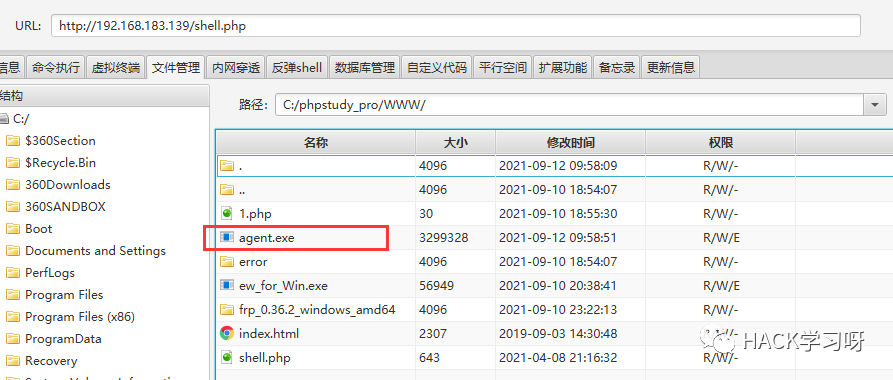Screen dimensions: 893x380
Task: Select Documents and Settings in the tree
Action: tap(95, 251)
